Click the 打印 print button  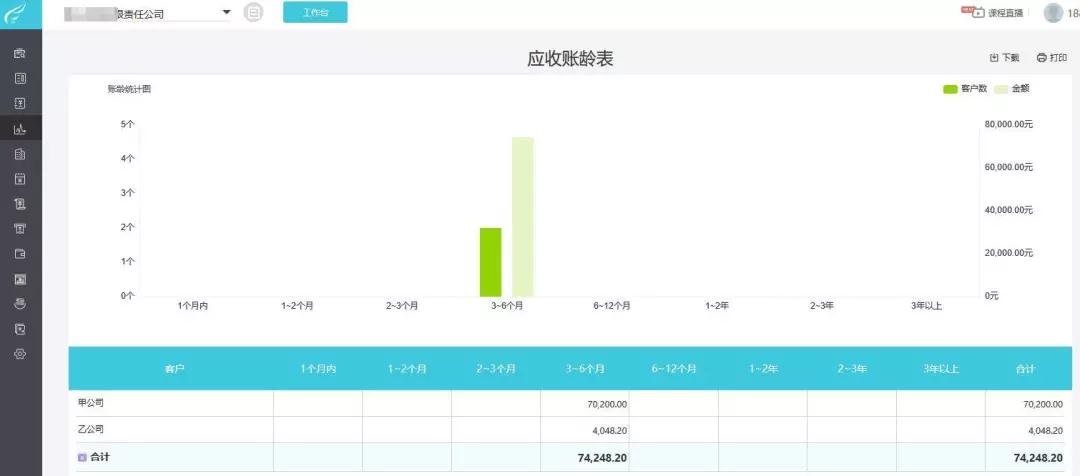(1052, 58)
